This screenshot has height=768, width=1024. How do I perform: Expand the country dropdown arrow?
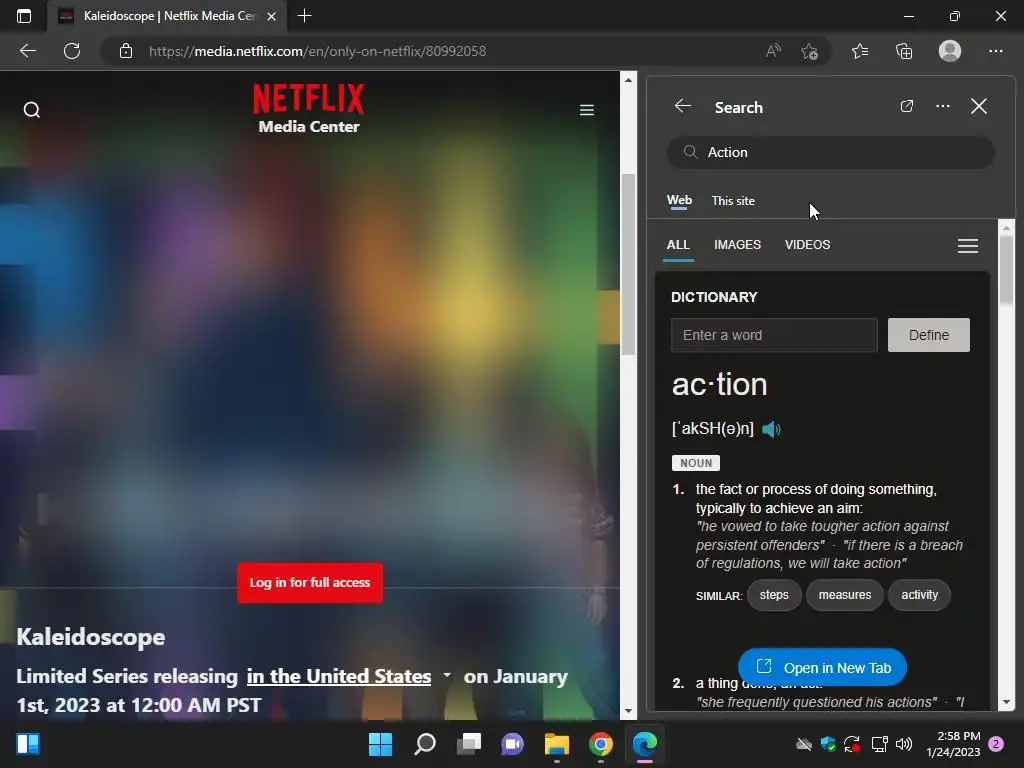447,675
